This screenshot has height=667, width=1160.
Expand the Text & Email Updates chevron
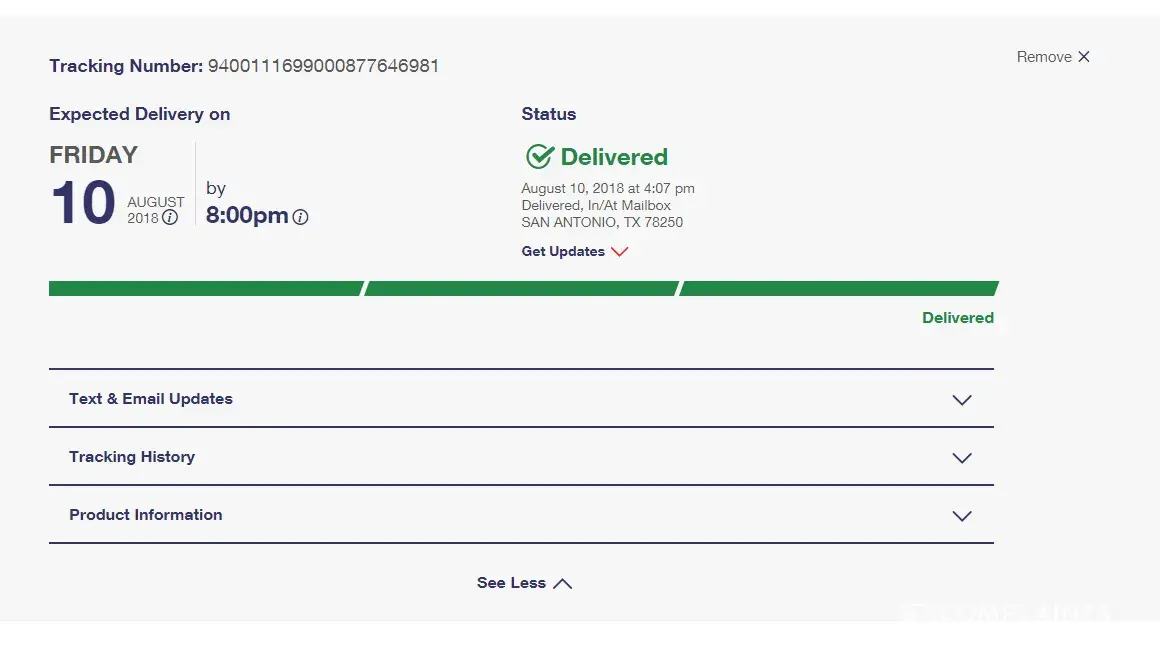(x=962, y=400)
